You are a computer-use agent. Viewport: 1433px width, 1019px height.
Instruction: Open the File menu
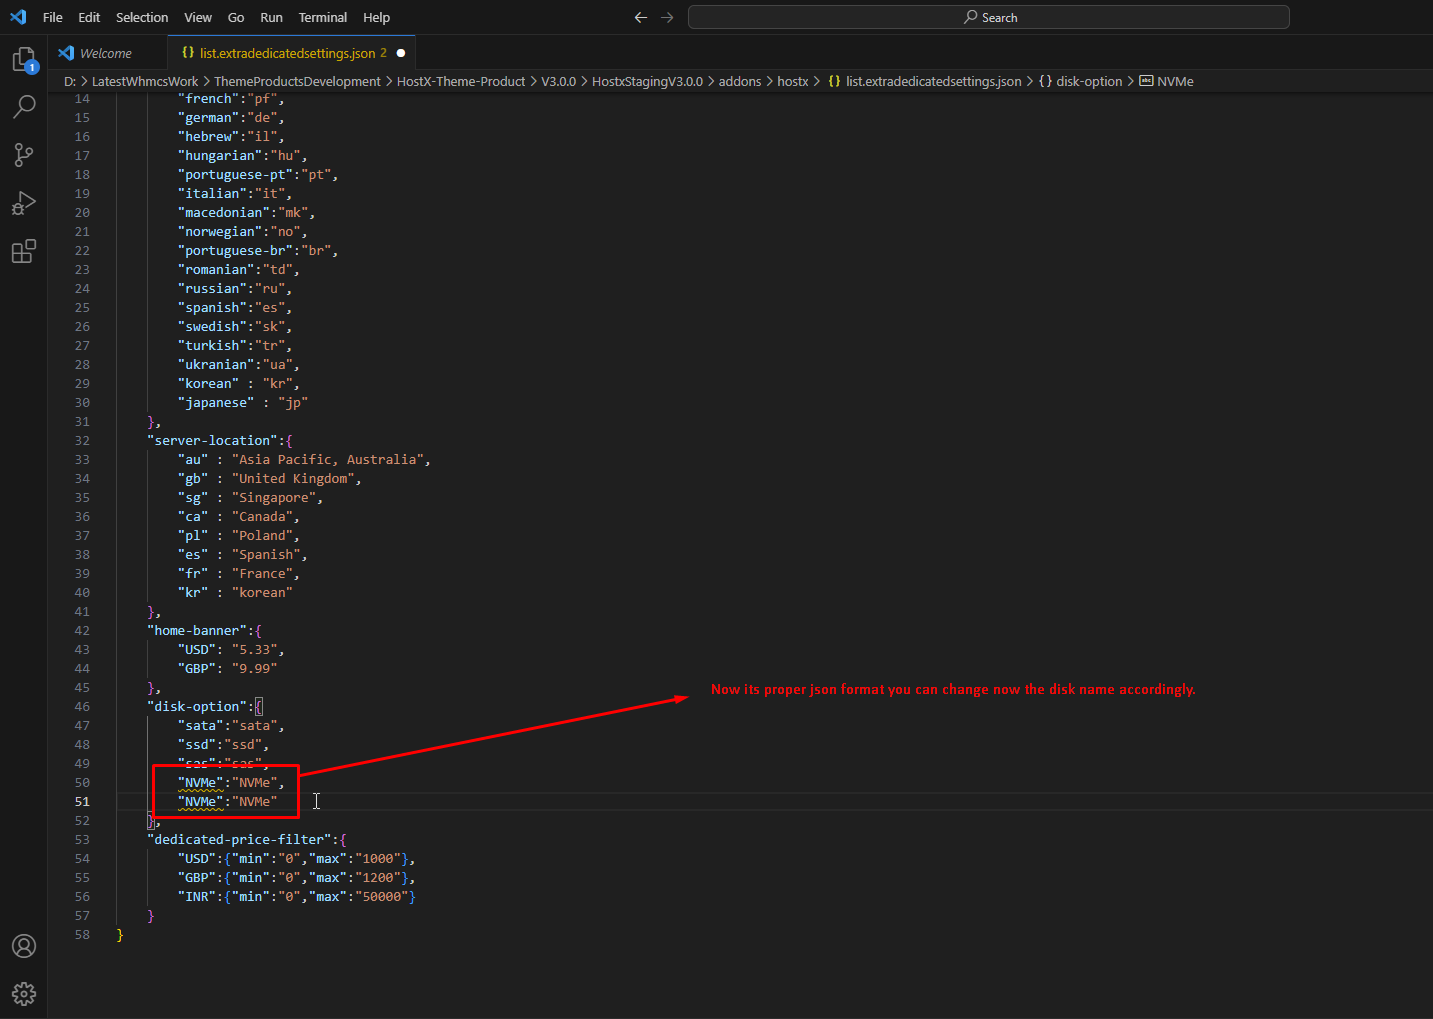(x=53, y=17)
